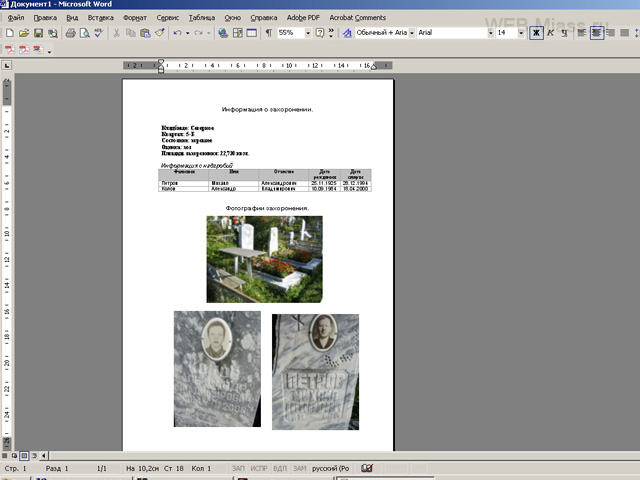Click the Format Painter brush icon
Image resolution: width=640 pixels, height=480 pixels.
158,33
